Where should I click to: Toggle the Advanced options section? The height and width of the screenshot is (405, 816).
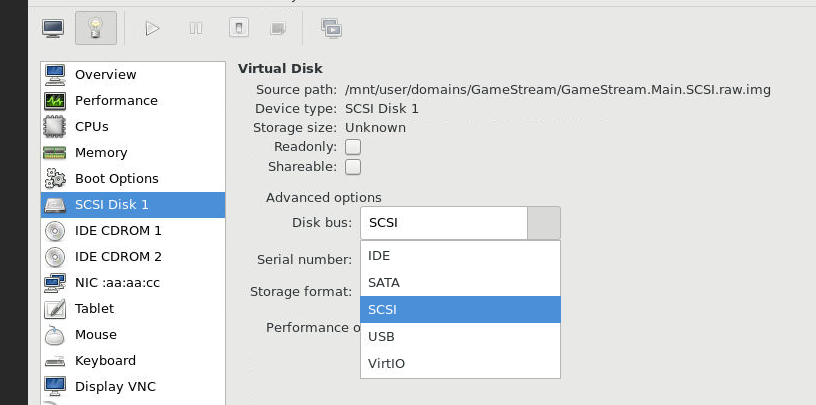pos(323,198)
